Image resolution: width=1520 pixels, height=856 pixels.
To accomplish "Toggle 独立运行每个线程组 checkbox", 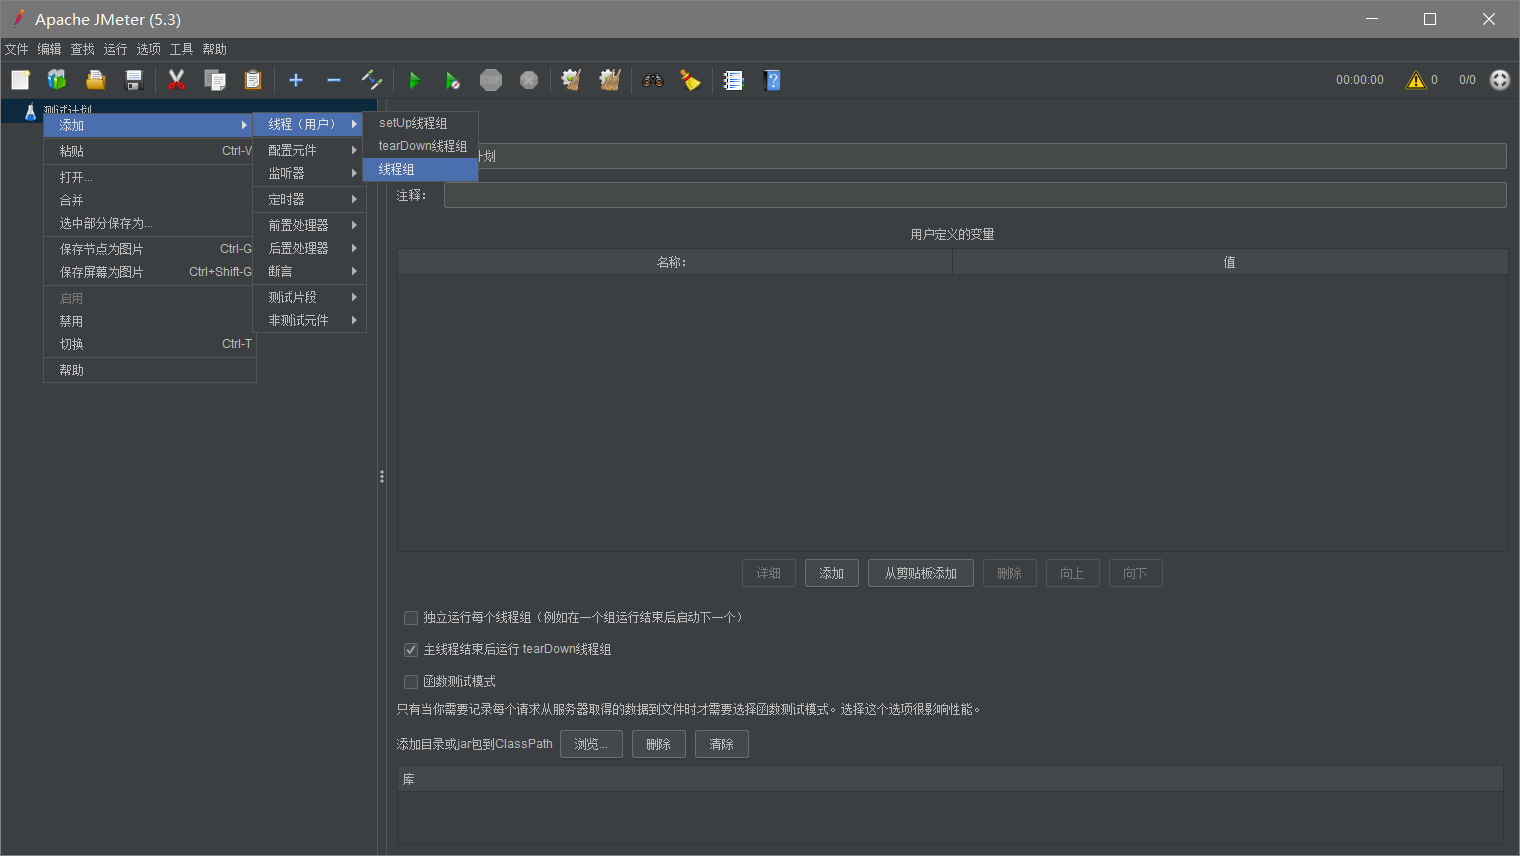I will (x=411, y=618).
